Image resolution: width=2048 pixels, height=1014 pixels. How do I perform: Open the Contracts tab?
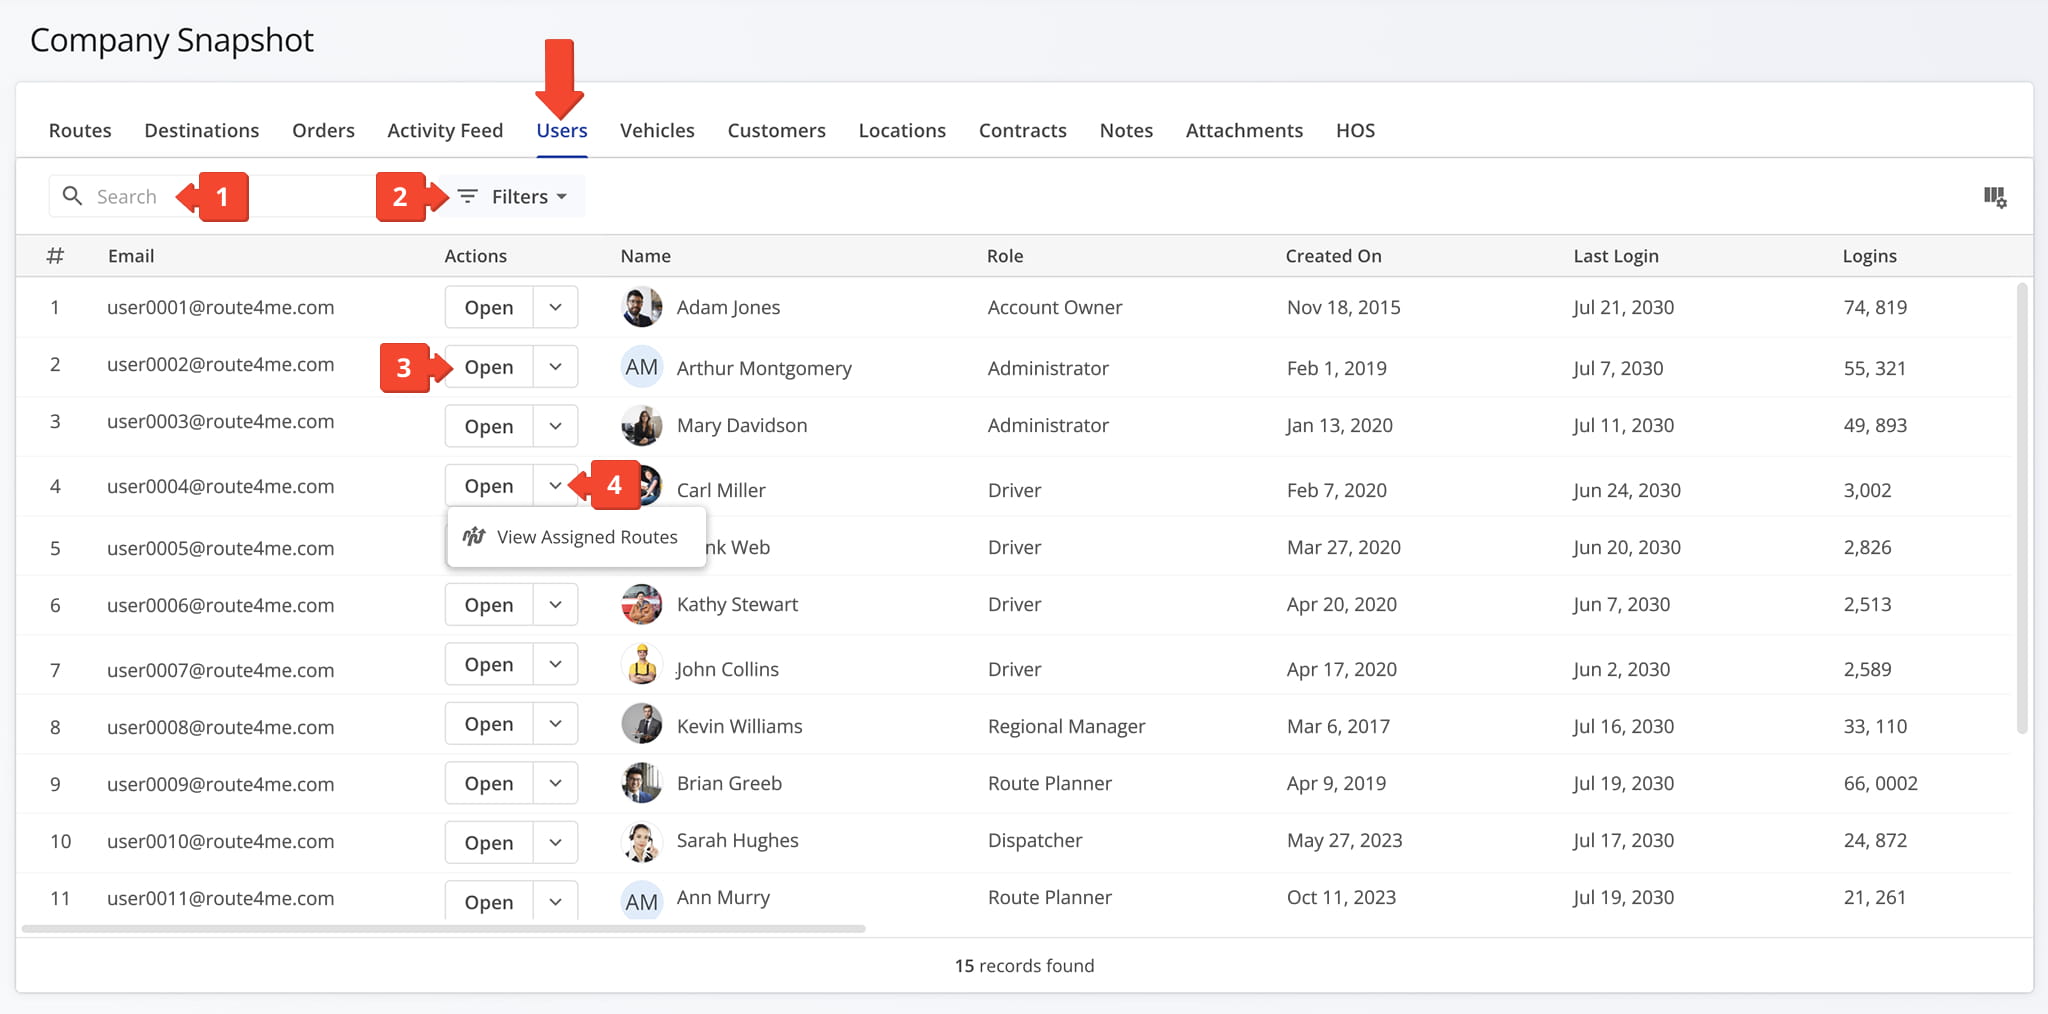pyautogui.click(x=1023, y=130)
